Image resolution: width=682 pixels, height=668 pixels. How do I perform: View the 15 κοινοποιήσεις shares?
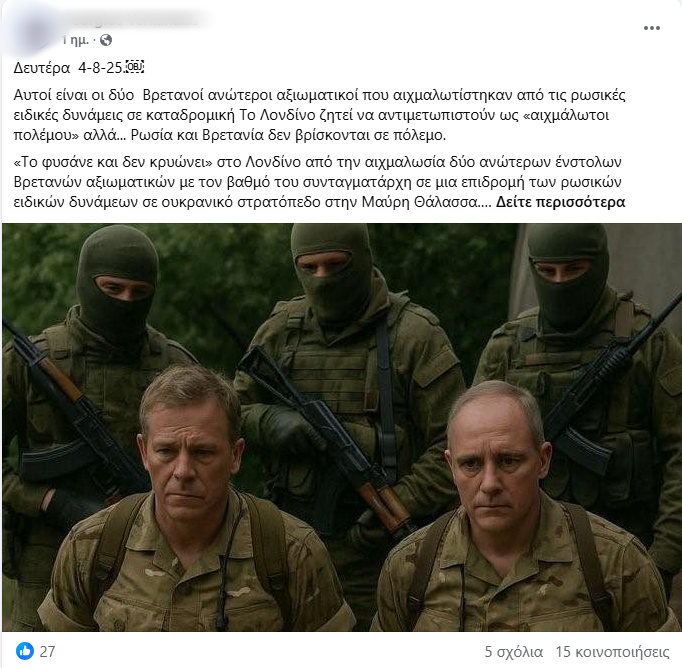point(612,651)
